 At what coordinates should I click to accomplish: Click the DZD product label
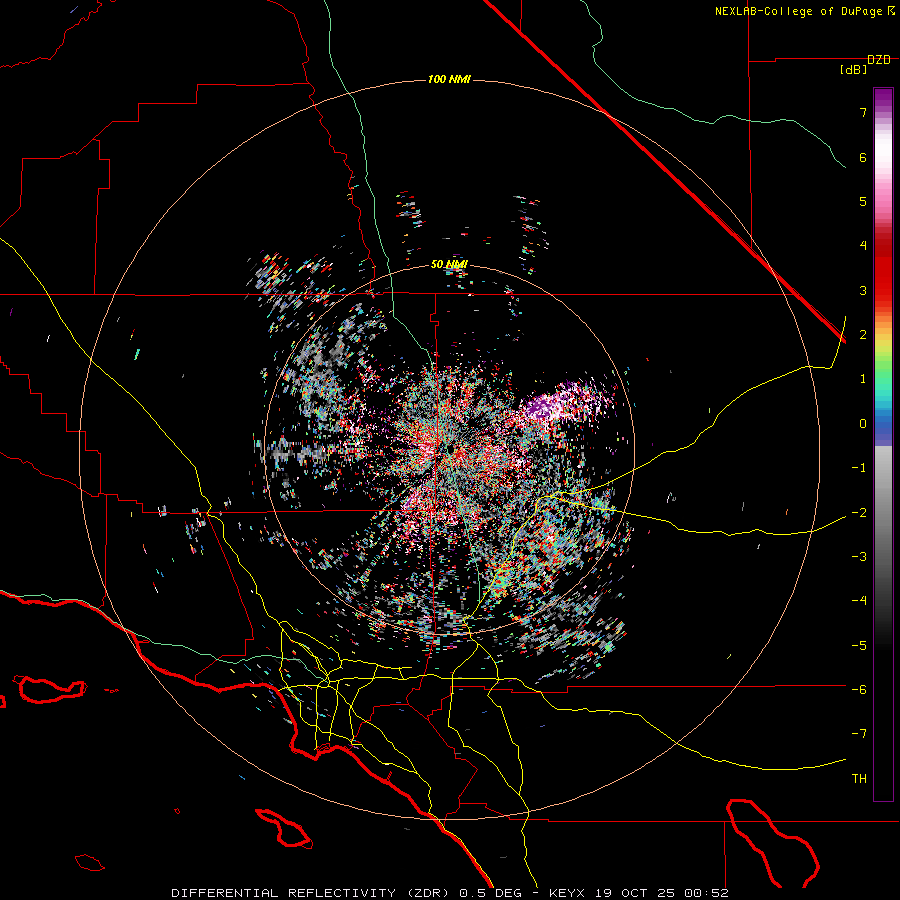(878, 60)
